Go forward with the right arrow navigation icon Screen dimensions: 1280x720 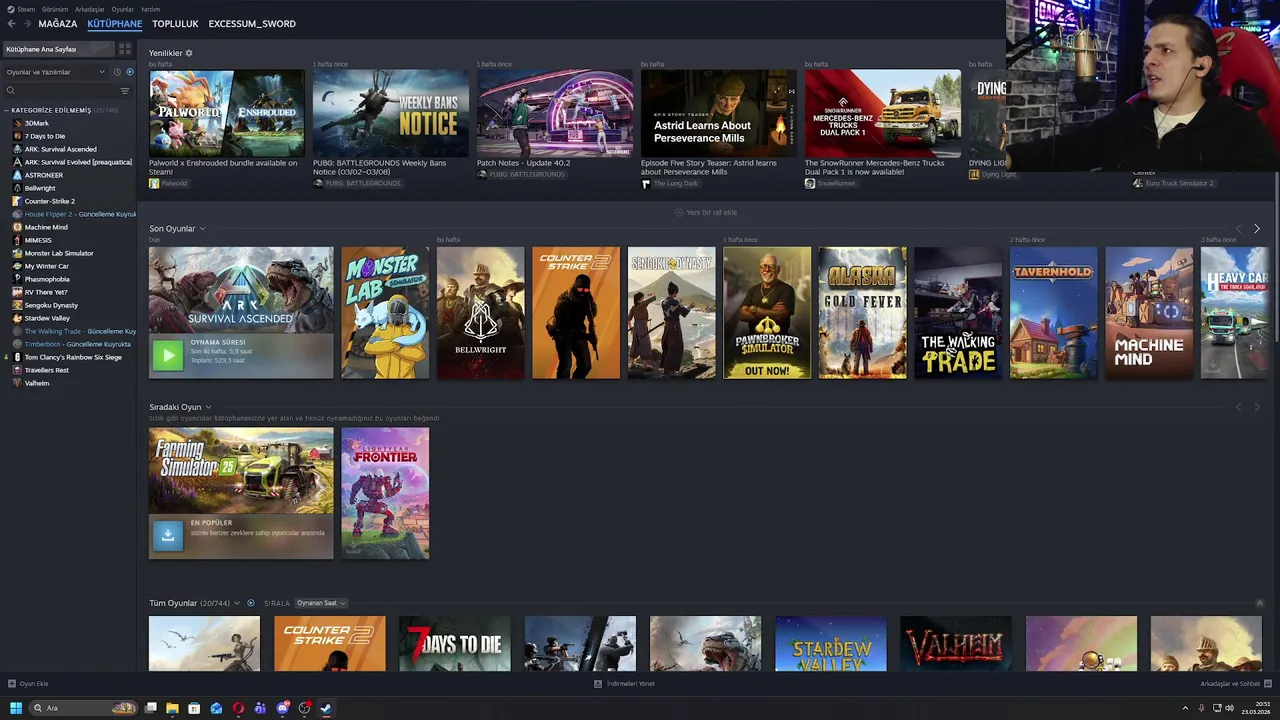26,24
